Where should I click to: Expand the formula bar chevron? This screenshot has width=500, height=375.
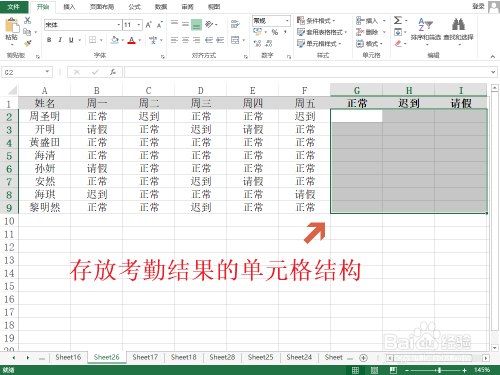pos(493,72)
